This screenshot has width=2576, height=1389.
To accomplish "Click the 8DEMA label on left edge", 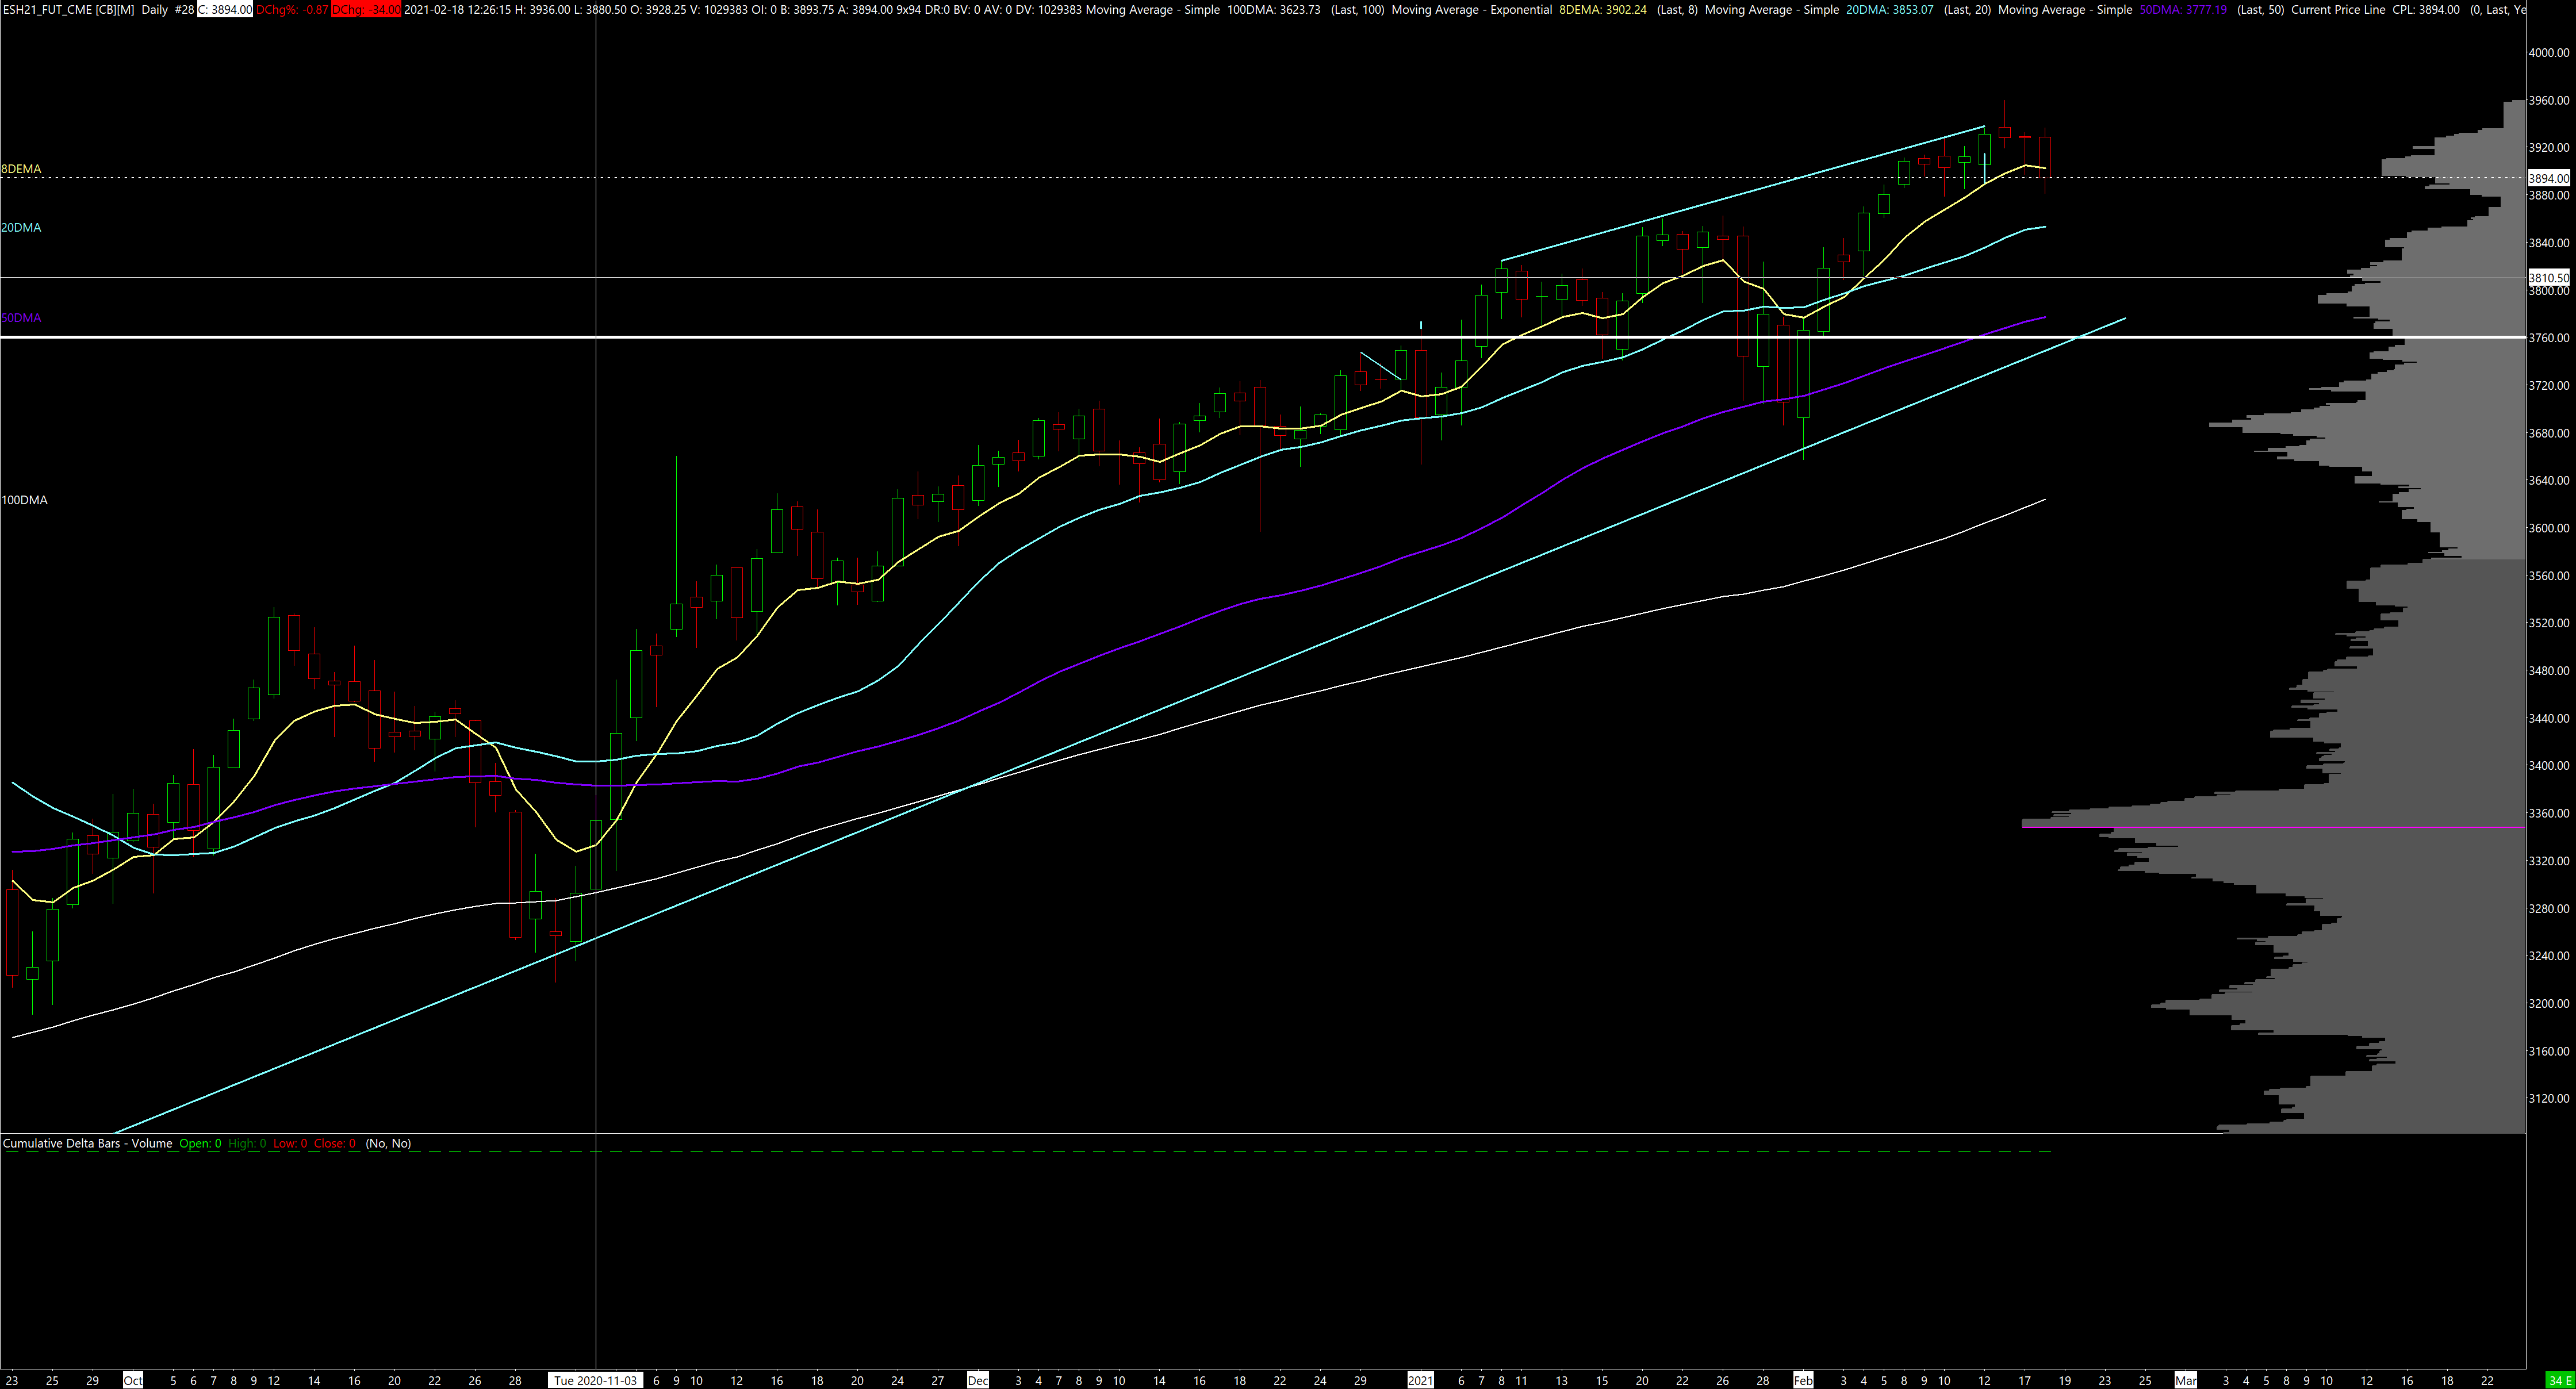I will click(21, 169).
